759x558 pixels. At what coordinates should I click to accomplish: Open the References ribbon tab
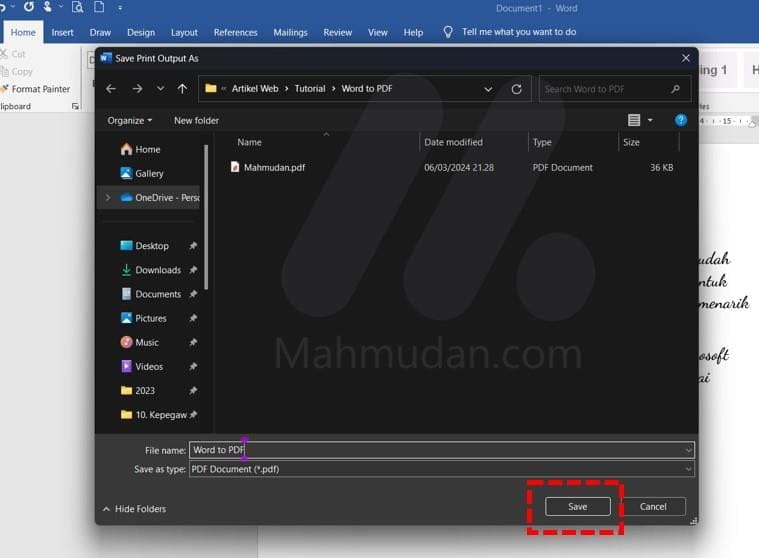pyautogui.click(x=235, y=32)
